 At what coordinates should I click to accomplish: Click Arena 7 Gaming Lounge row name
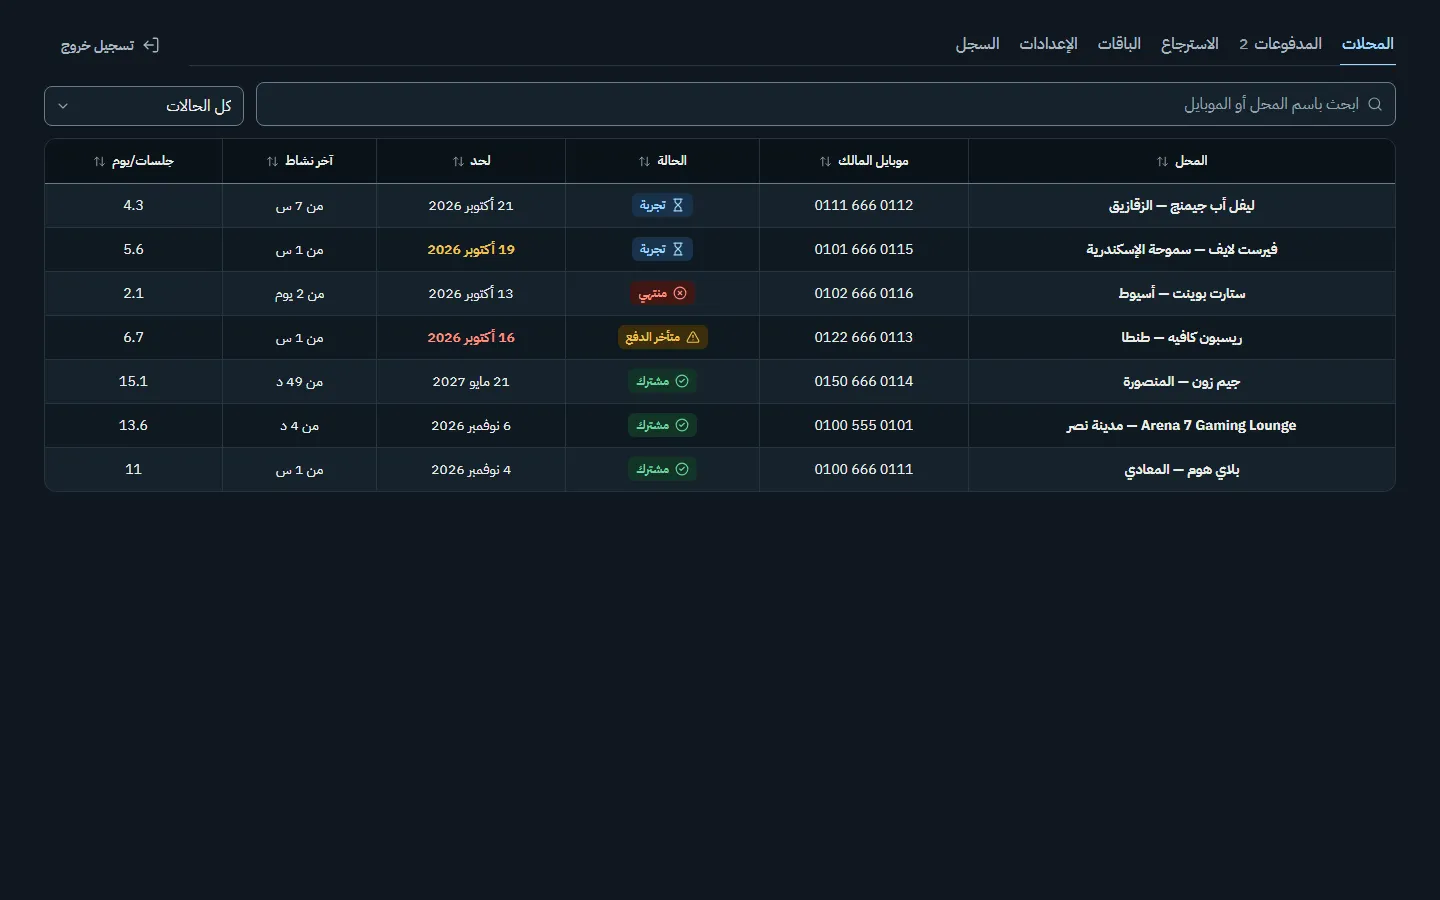coord(1181,426)
